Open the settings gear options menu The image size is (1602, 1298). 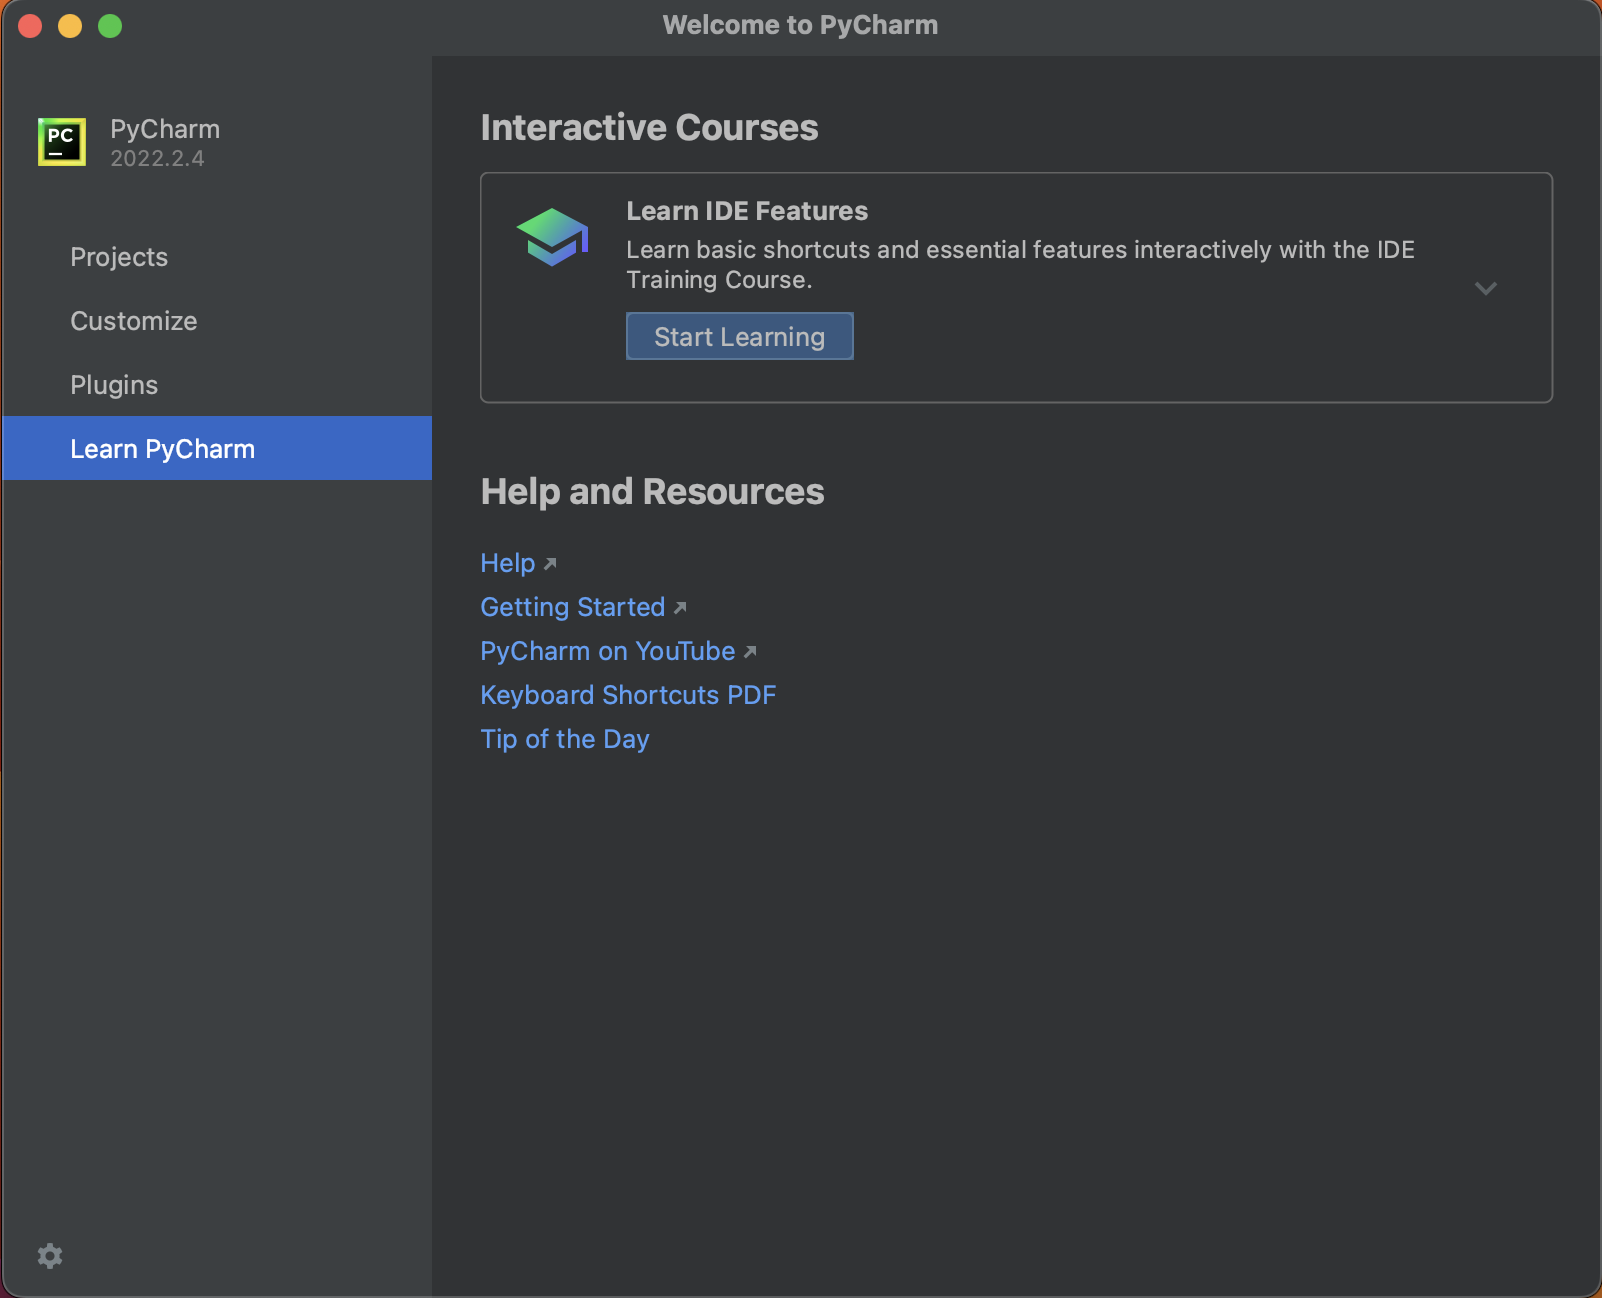tap(50, 1256)
